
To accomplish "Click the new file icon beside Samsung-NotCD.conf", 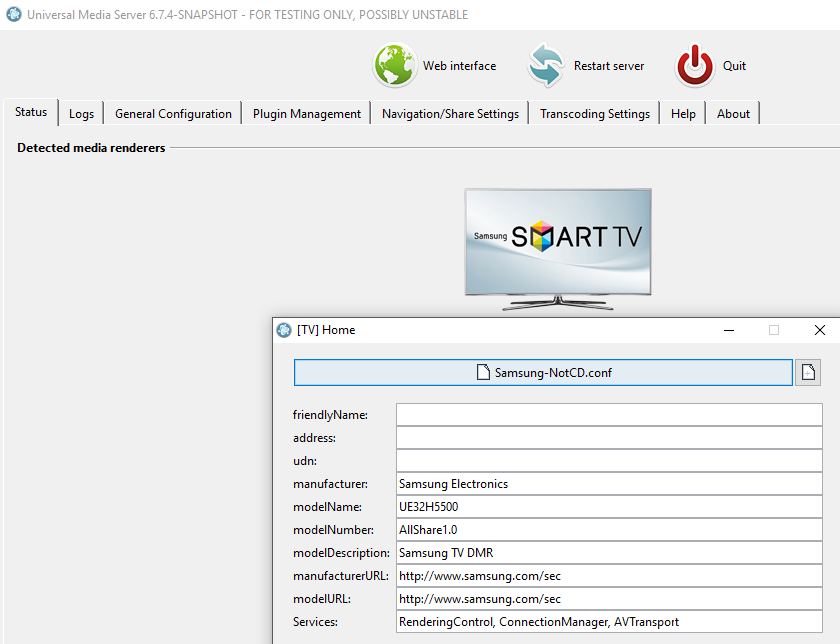I will click(x=808, y=372).
